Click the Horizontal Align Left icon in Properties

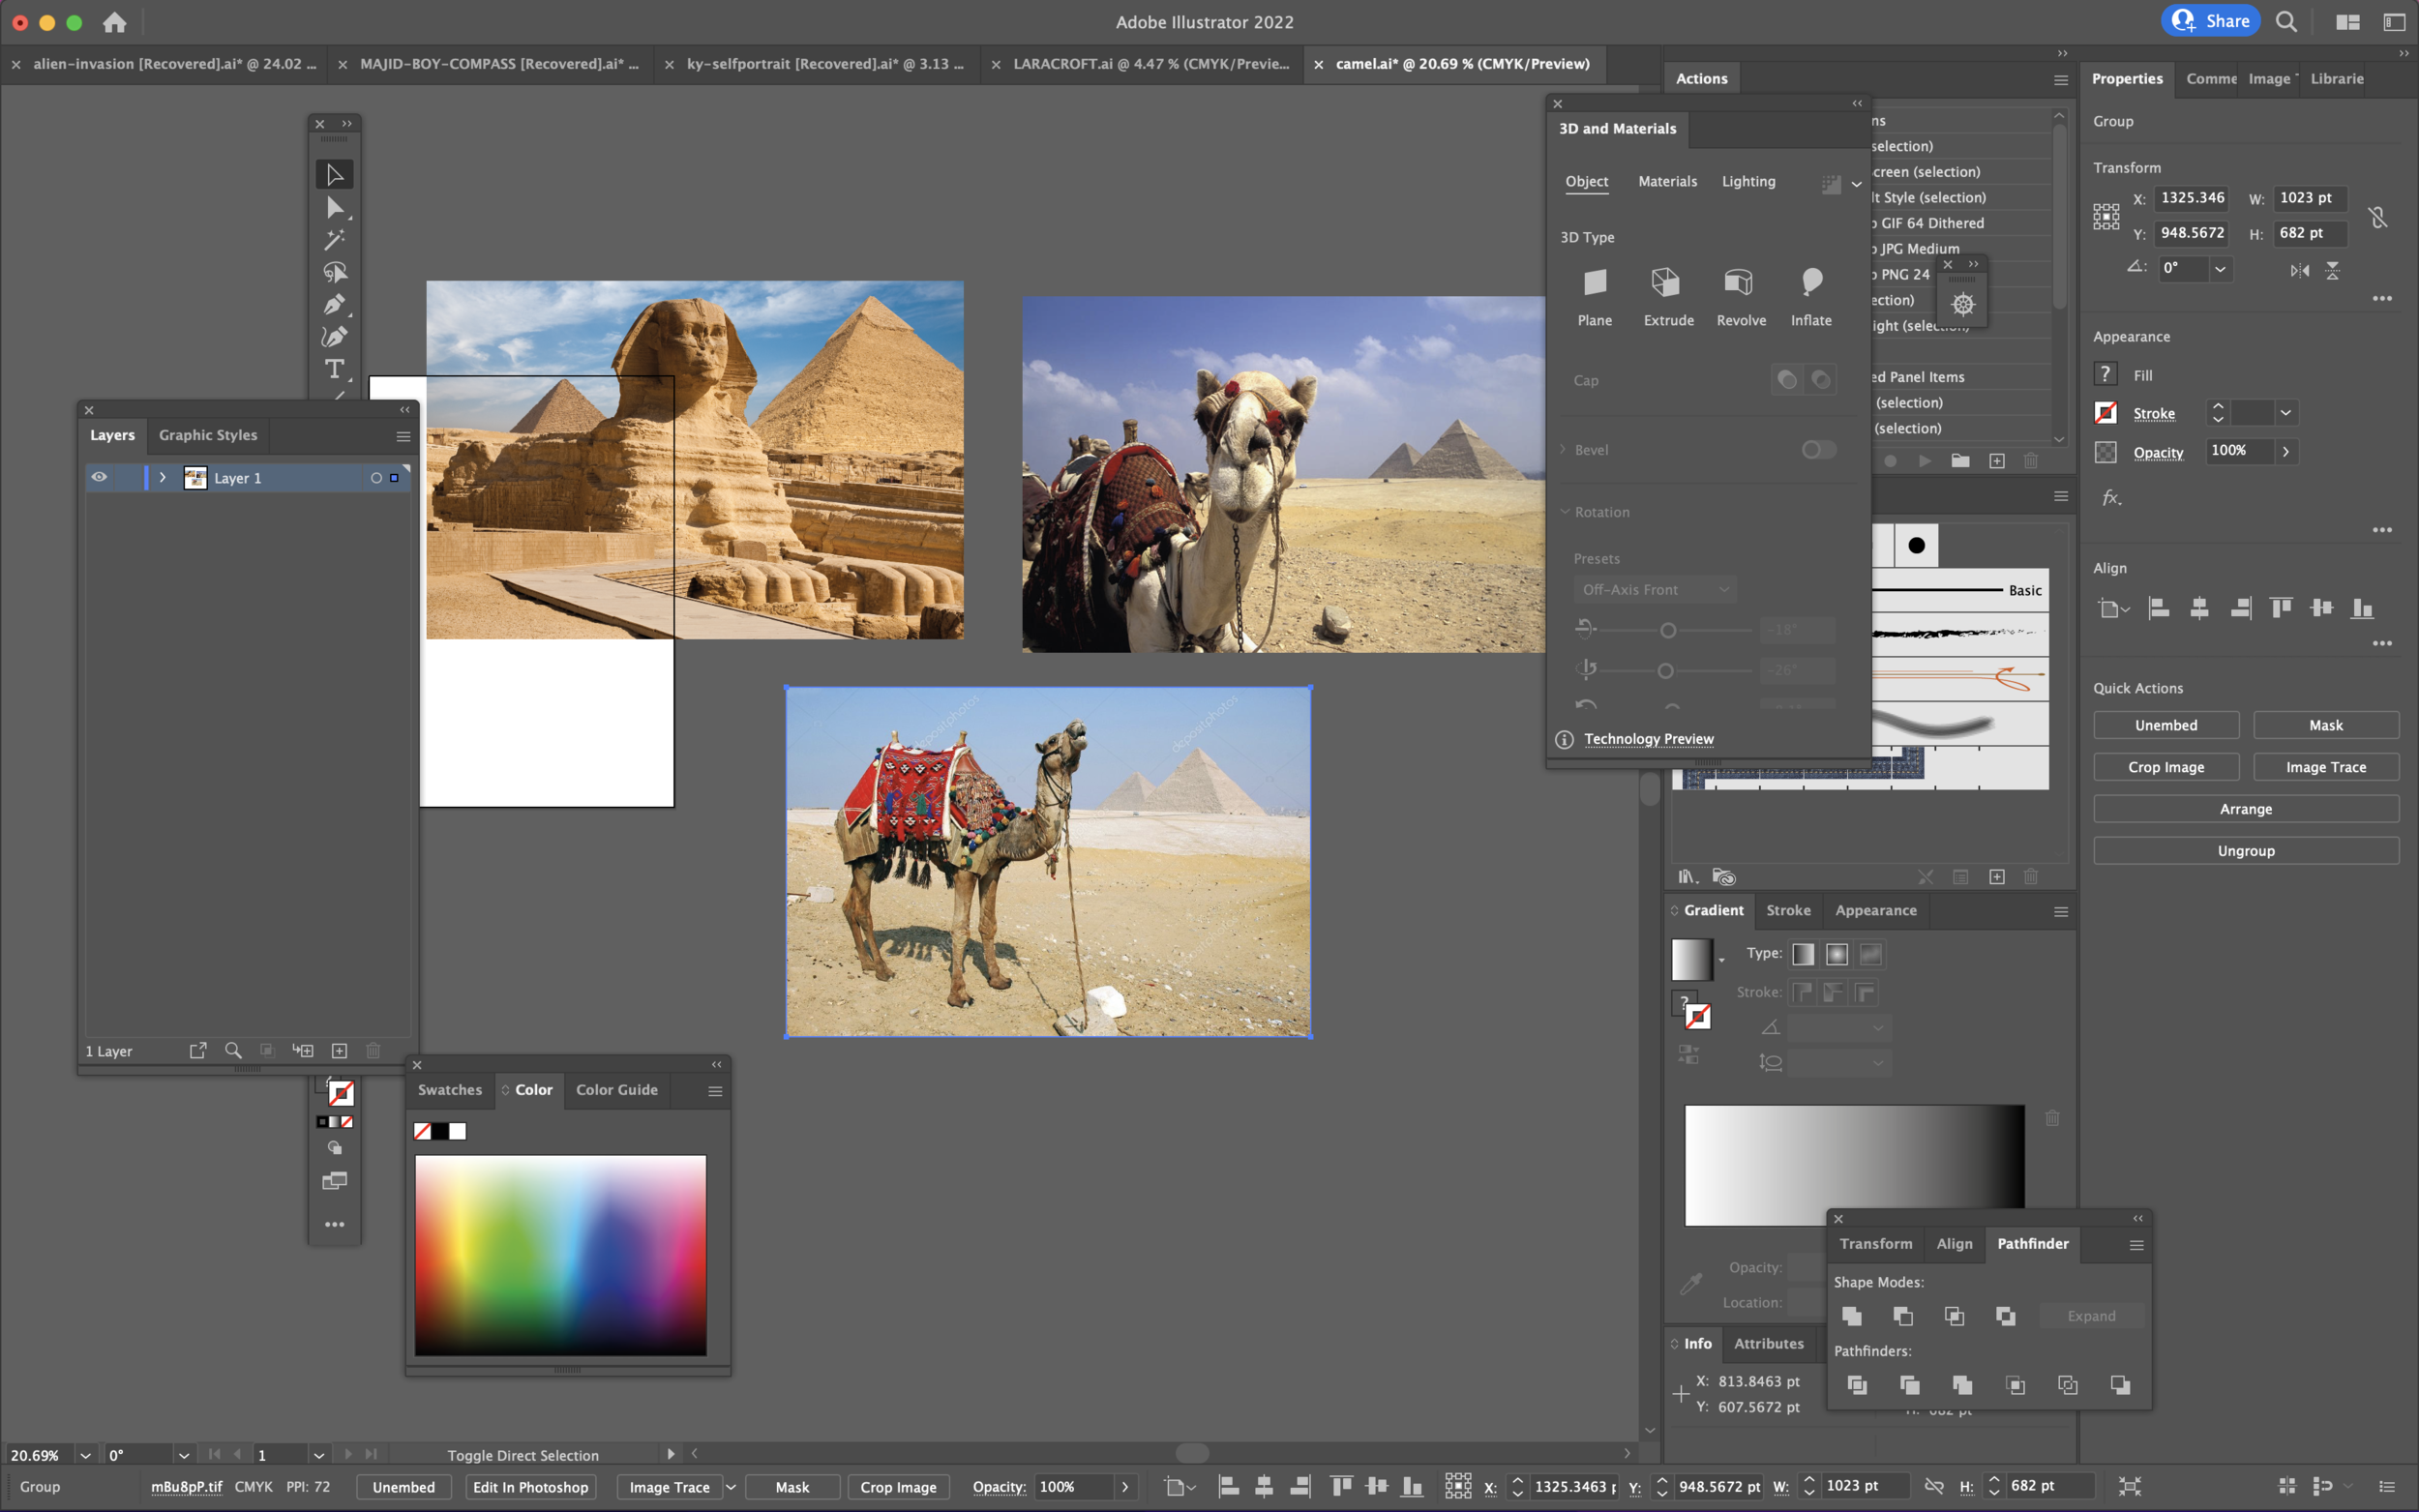pyautogui.click(x=2159, y=608)
